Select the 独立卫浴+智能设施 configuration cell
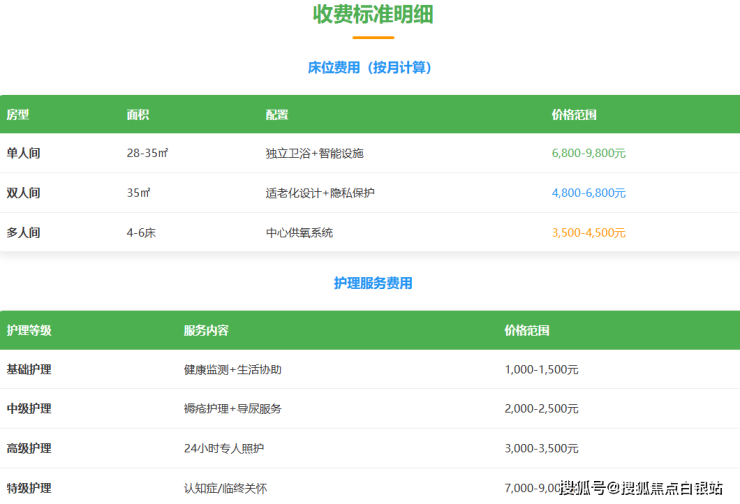 [x=314, y=154]
